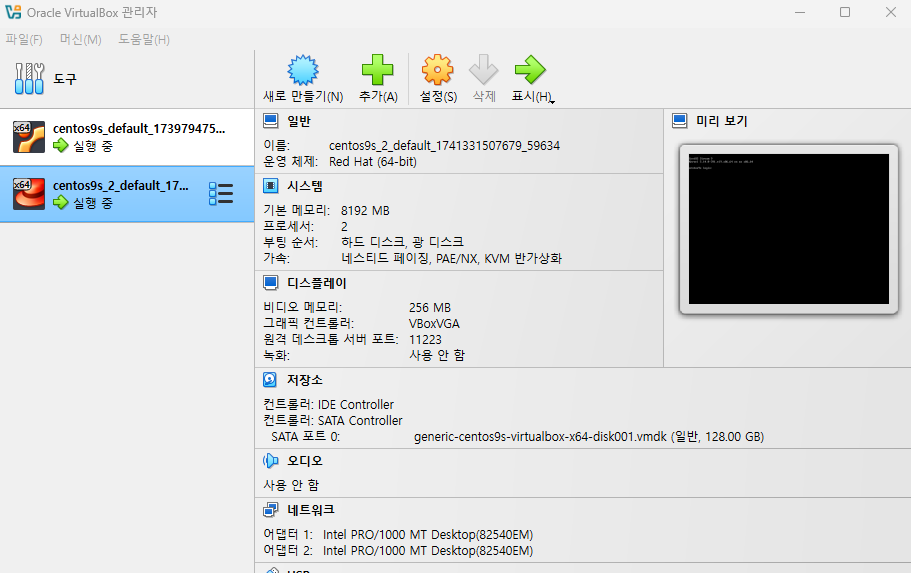Click the System (시스템) chip icon
This screenshot has width=911, height=573.
271,186
